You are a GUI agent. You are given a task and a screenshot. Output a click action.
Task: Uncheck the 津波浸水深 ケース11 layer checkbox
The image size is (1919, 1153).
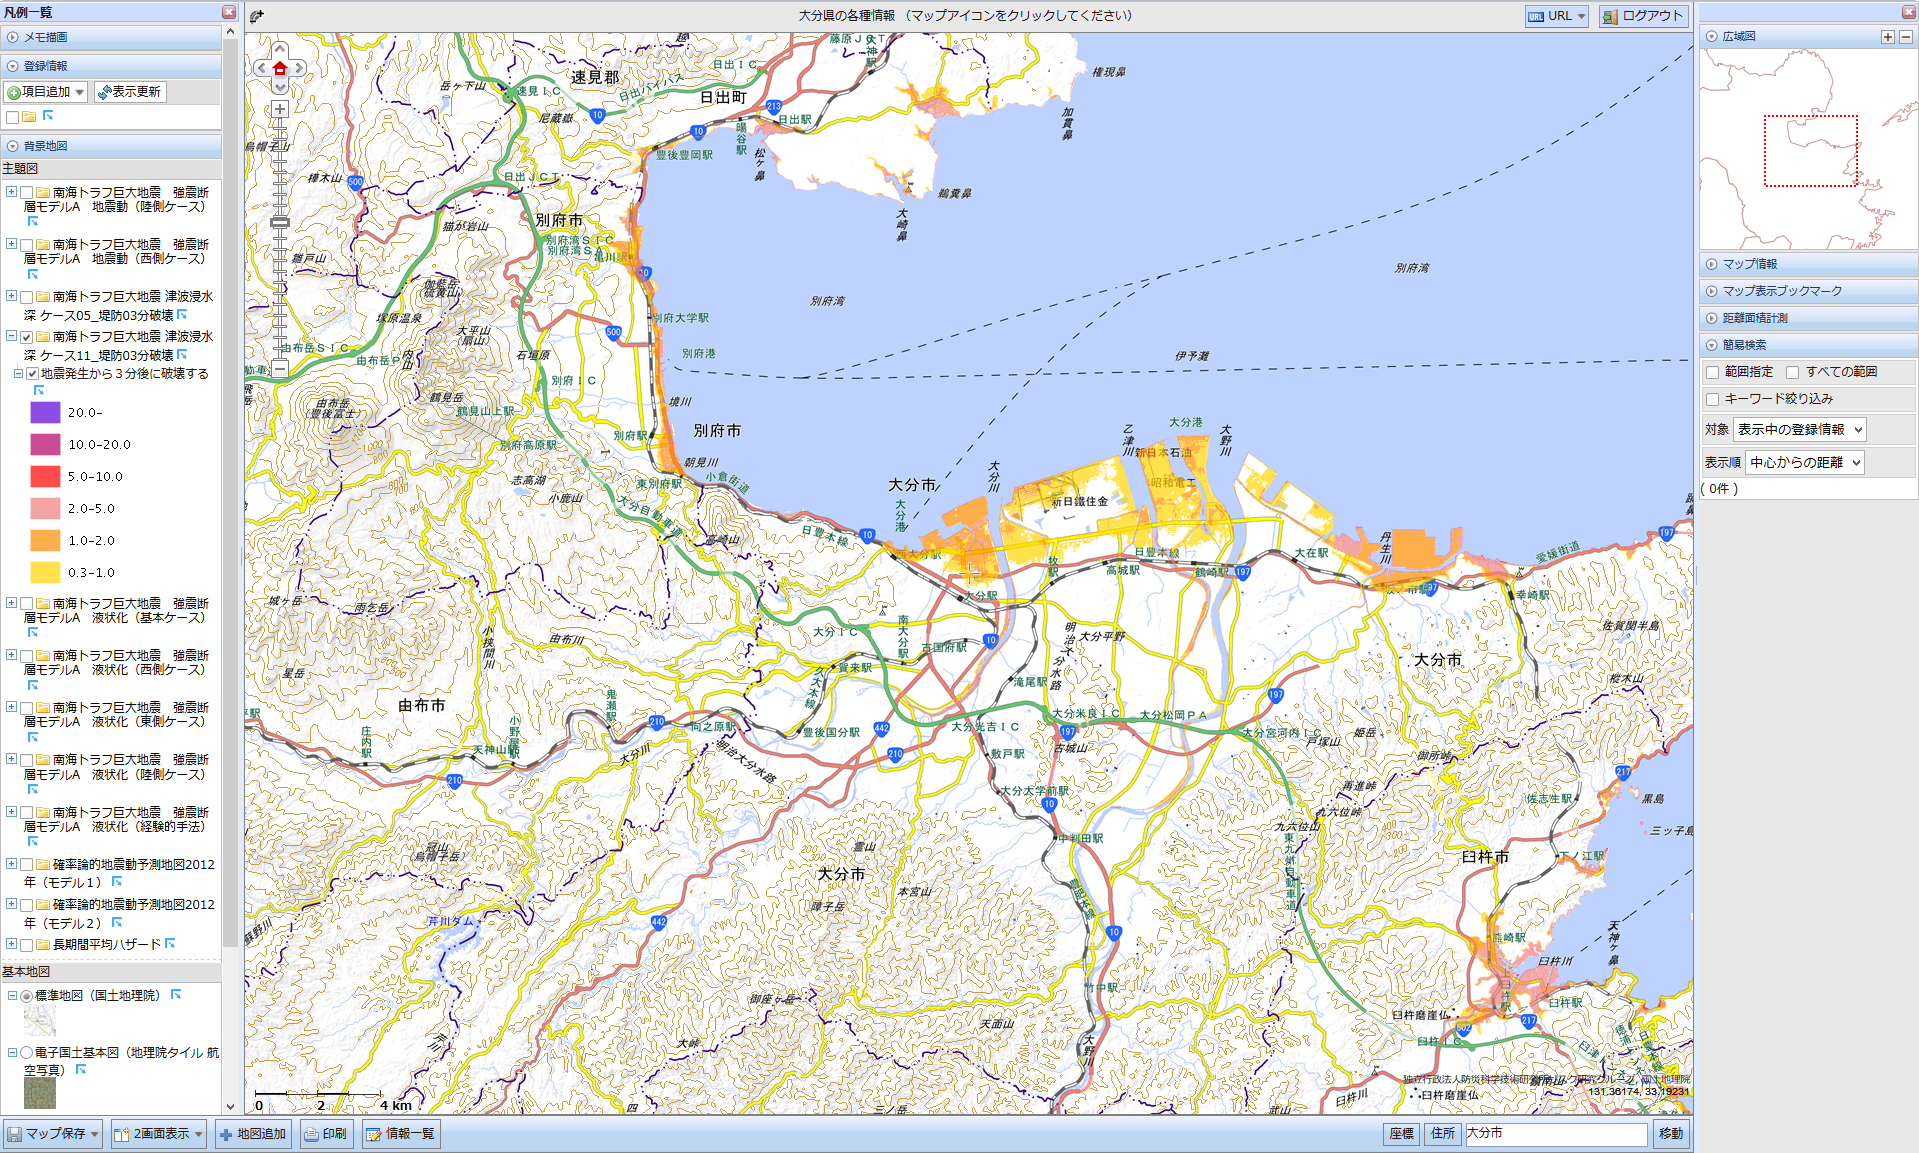point(27,337)
